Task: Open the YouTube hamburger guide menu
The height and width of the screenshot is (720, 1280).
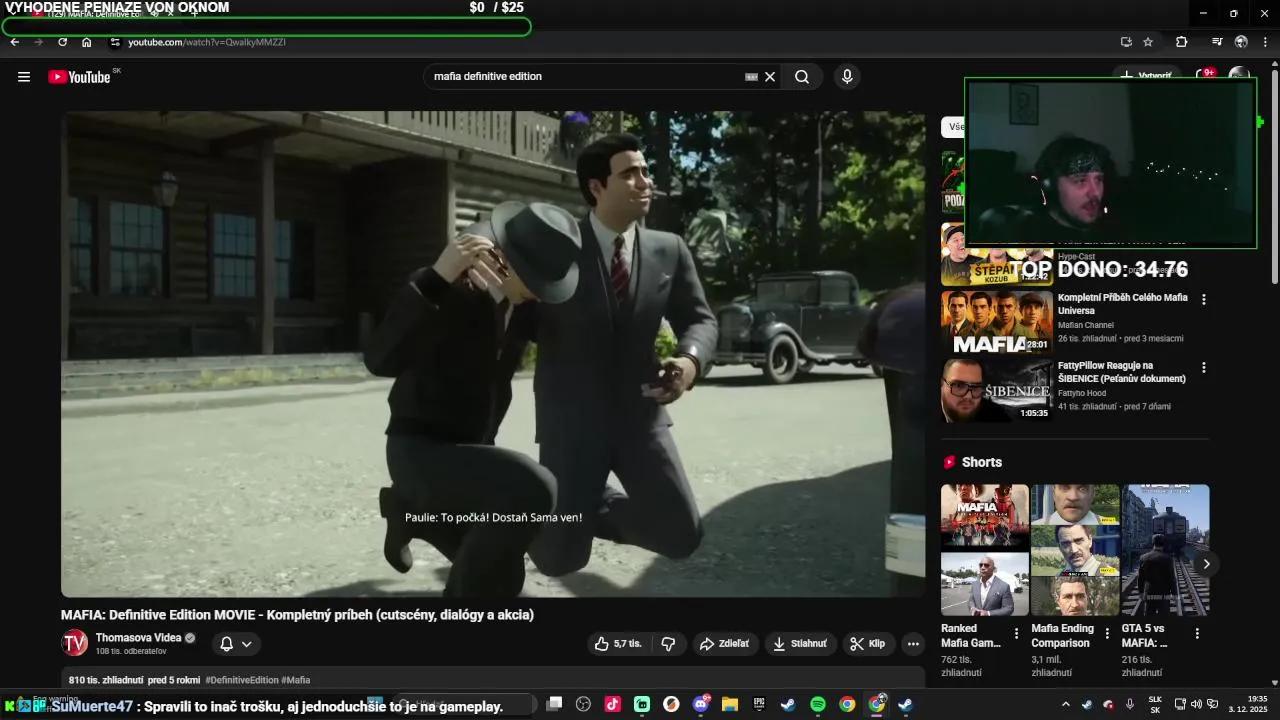Action: point(24,77)
